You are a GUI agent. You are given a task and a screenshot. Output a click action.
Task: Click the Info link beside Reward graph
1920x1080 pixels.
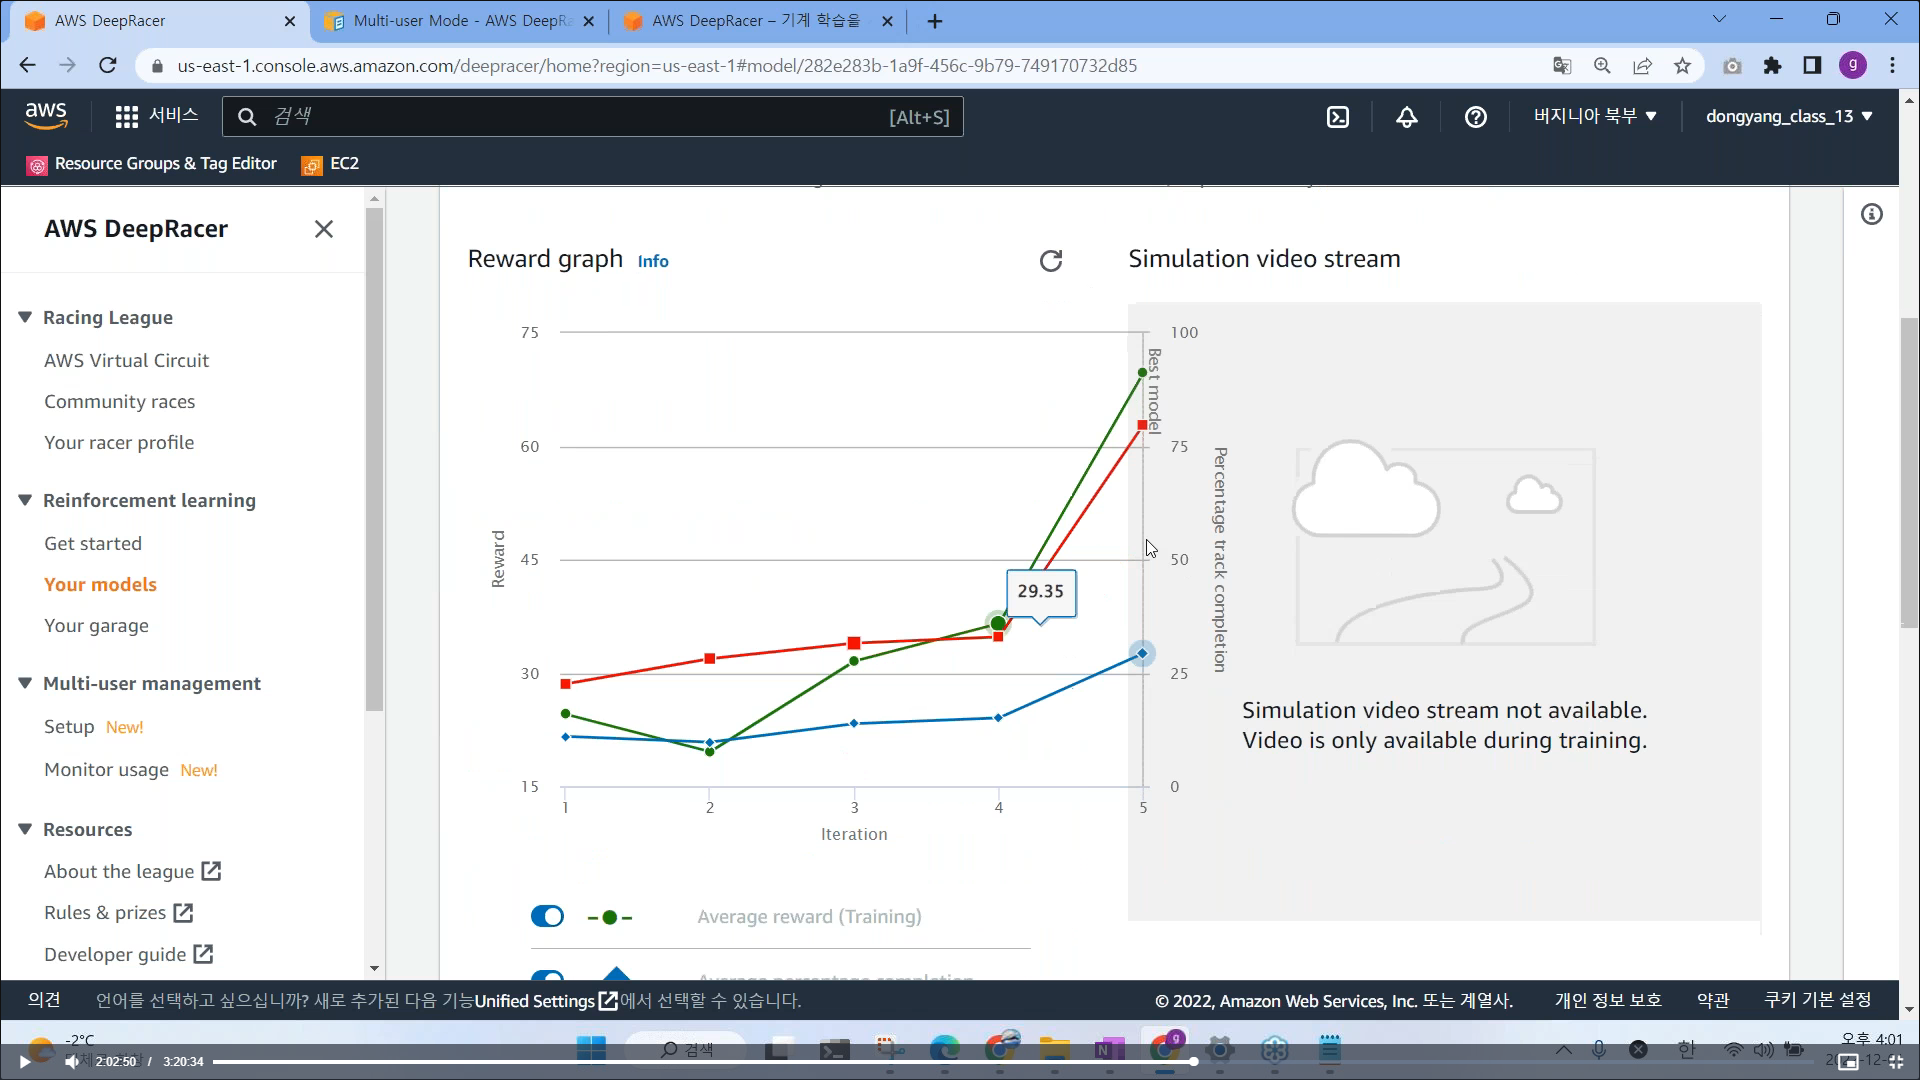(653, 261)
